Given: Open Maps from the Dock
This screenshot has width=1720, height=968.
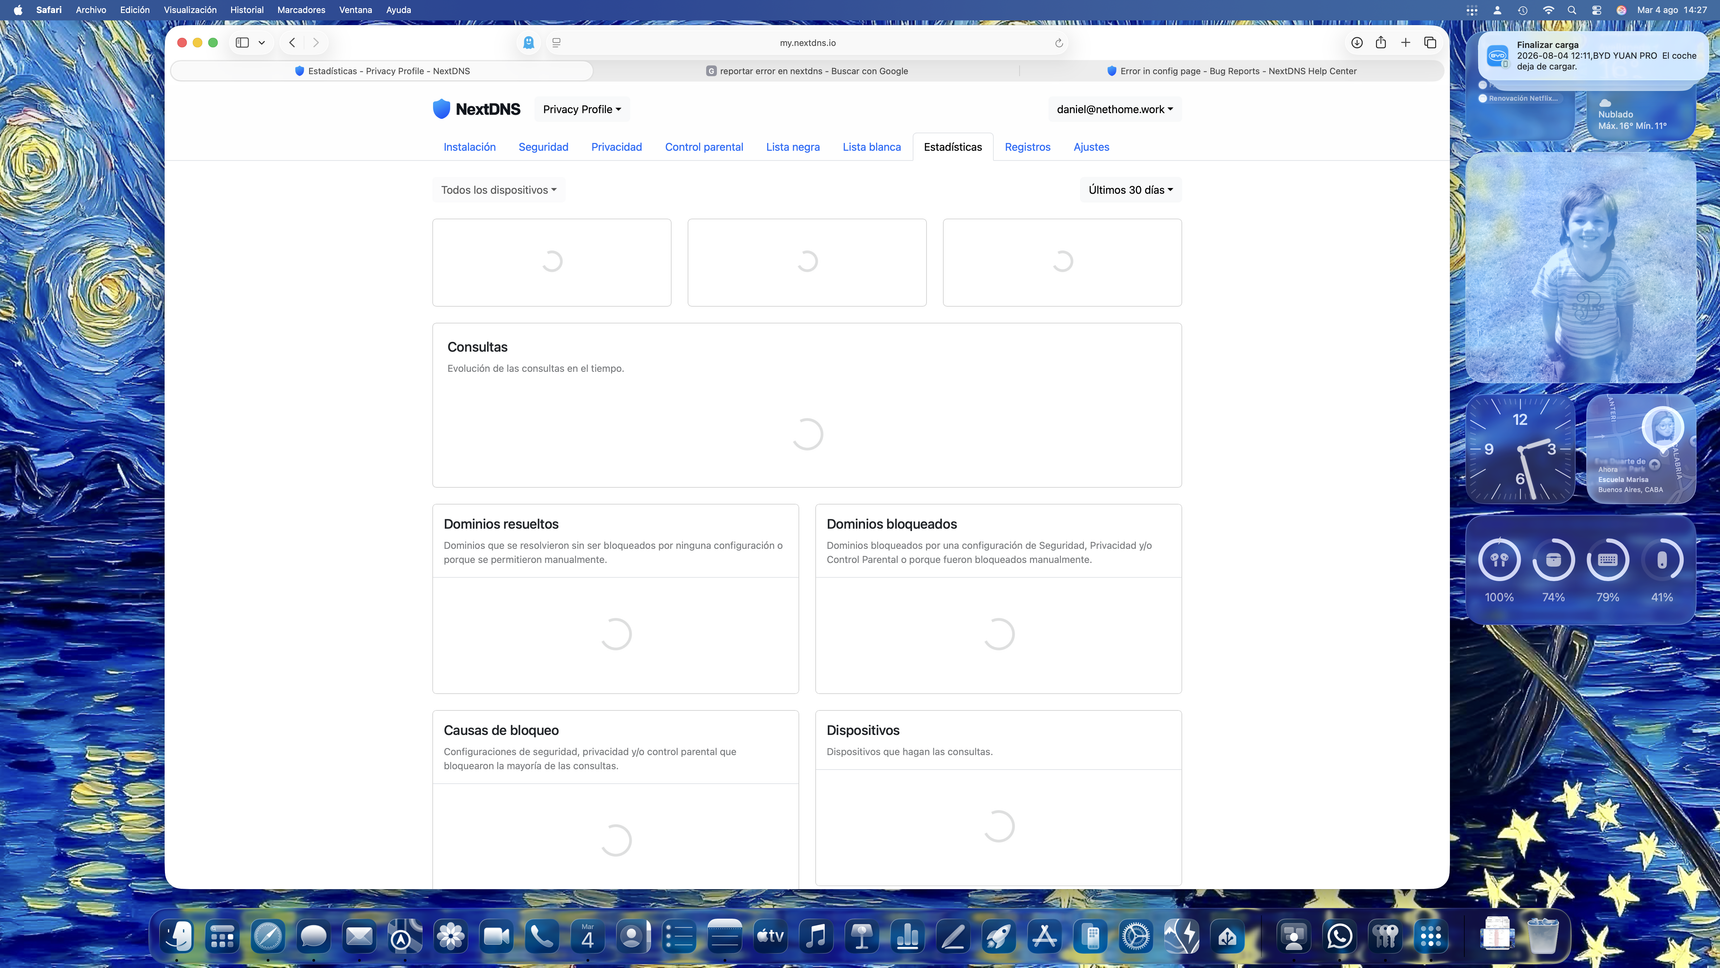Looking at the screenshot, I should pyautogui.click(x=405, y=937).
